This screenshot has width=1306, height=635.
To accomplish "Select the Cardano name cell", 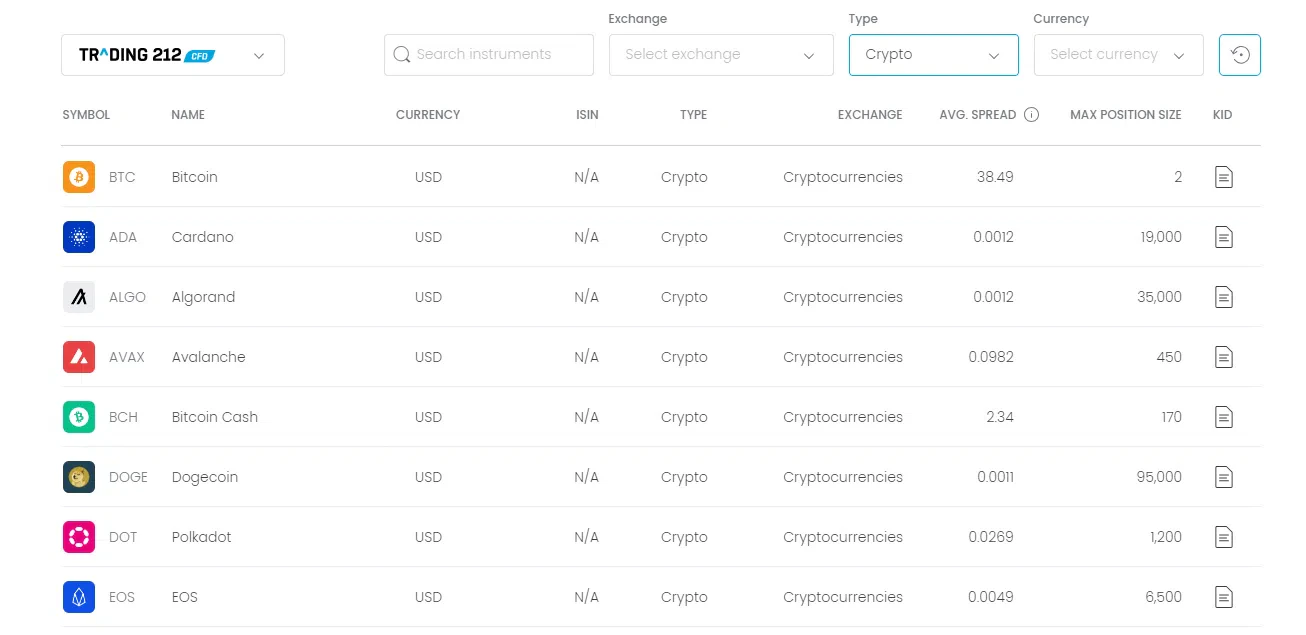I will (x=202, y=237).
